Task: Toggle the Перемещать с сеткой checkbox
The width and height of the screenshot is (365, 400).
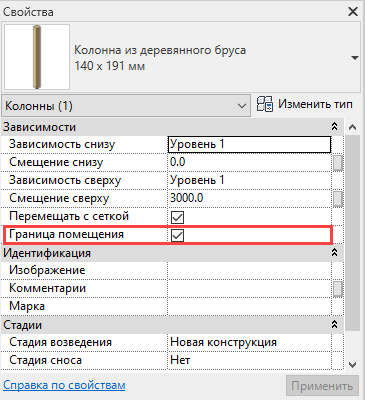Action: (177, 218)
